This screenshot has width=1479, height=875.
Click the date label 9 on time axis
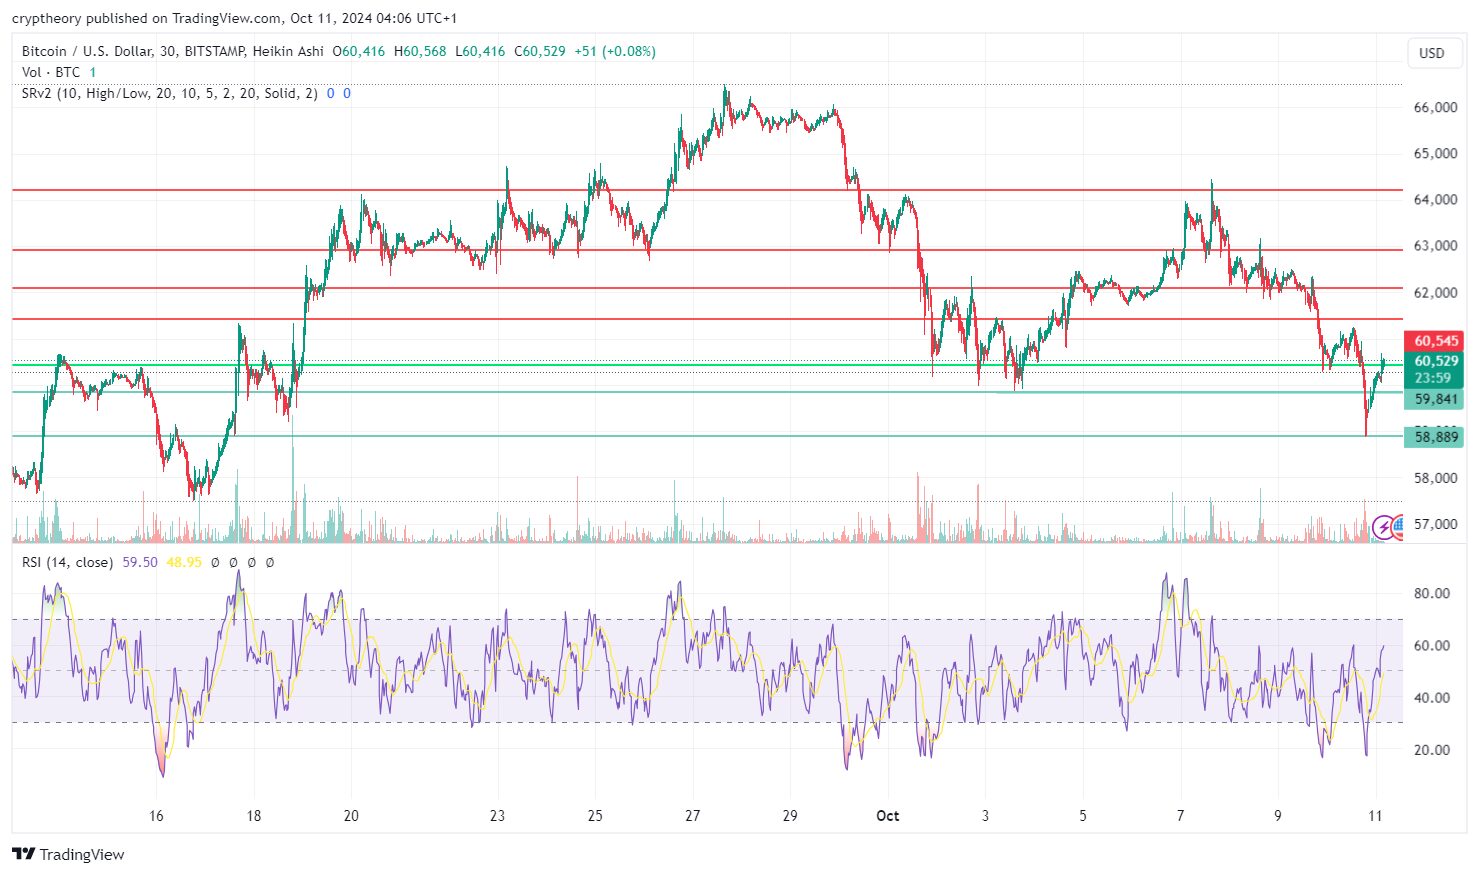pos(1278,816)
